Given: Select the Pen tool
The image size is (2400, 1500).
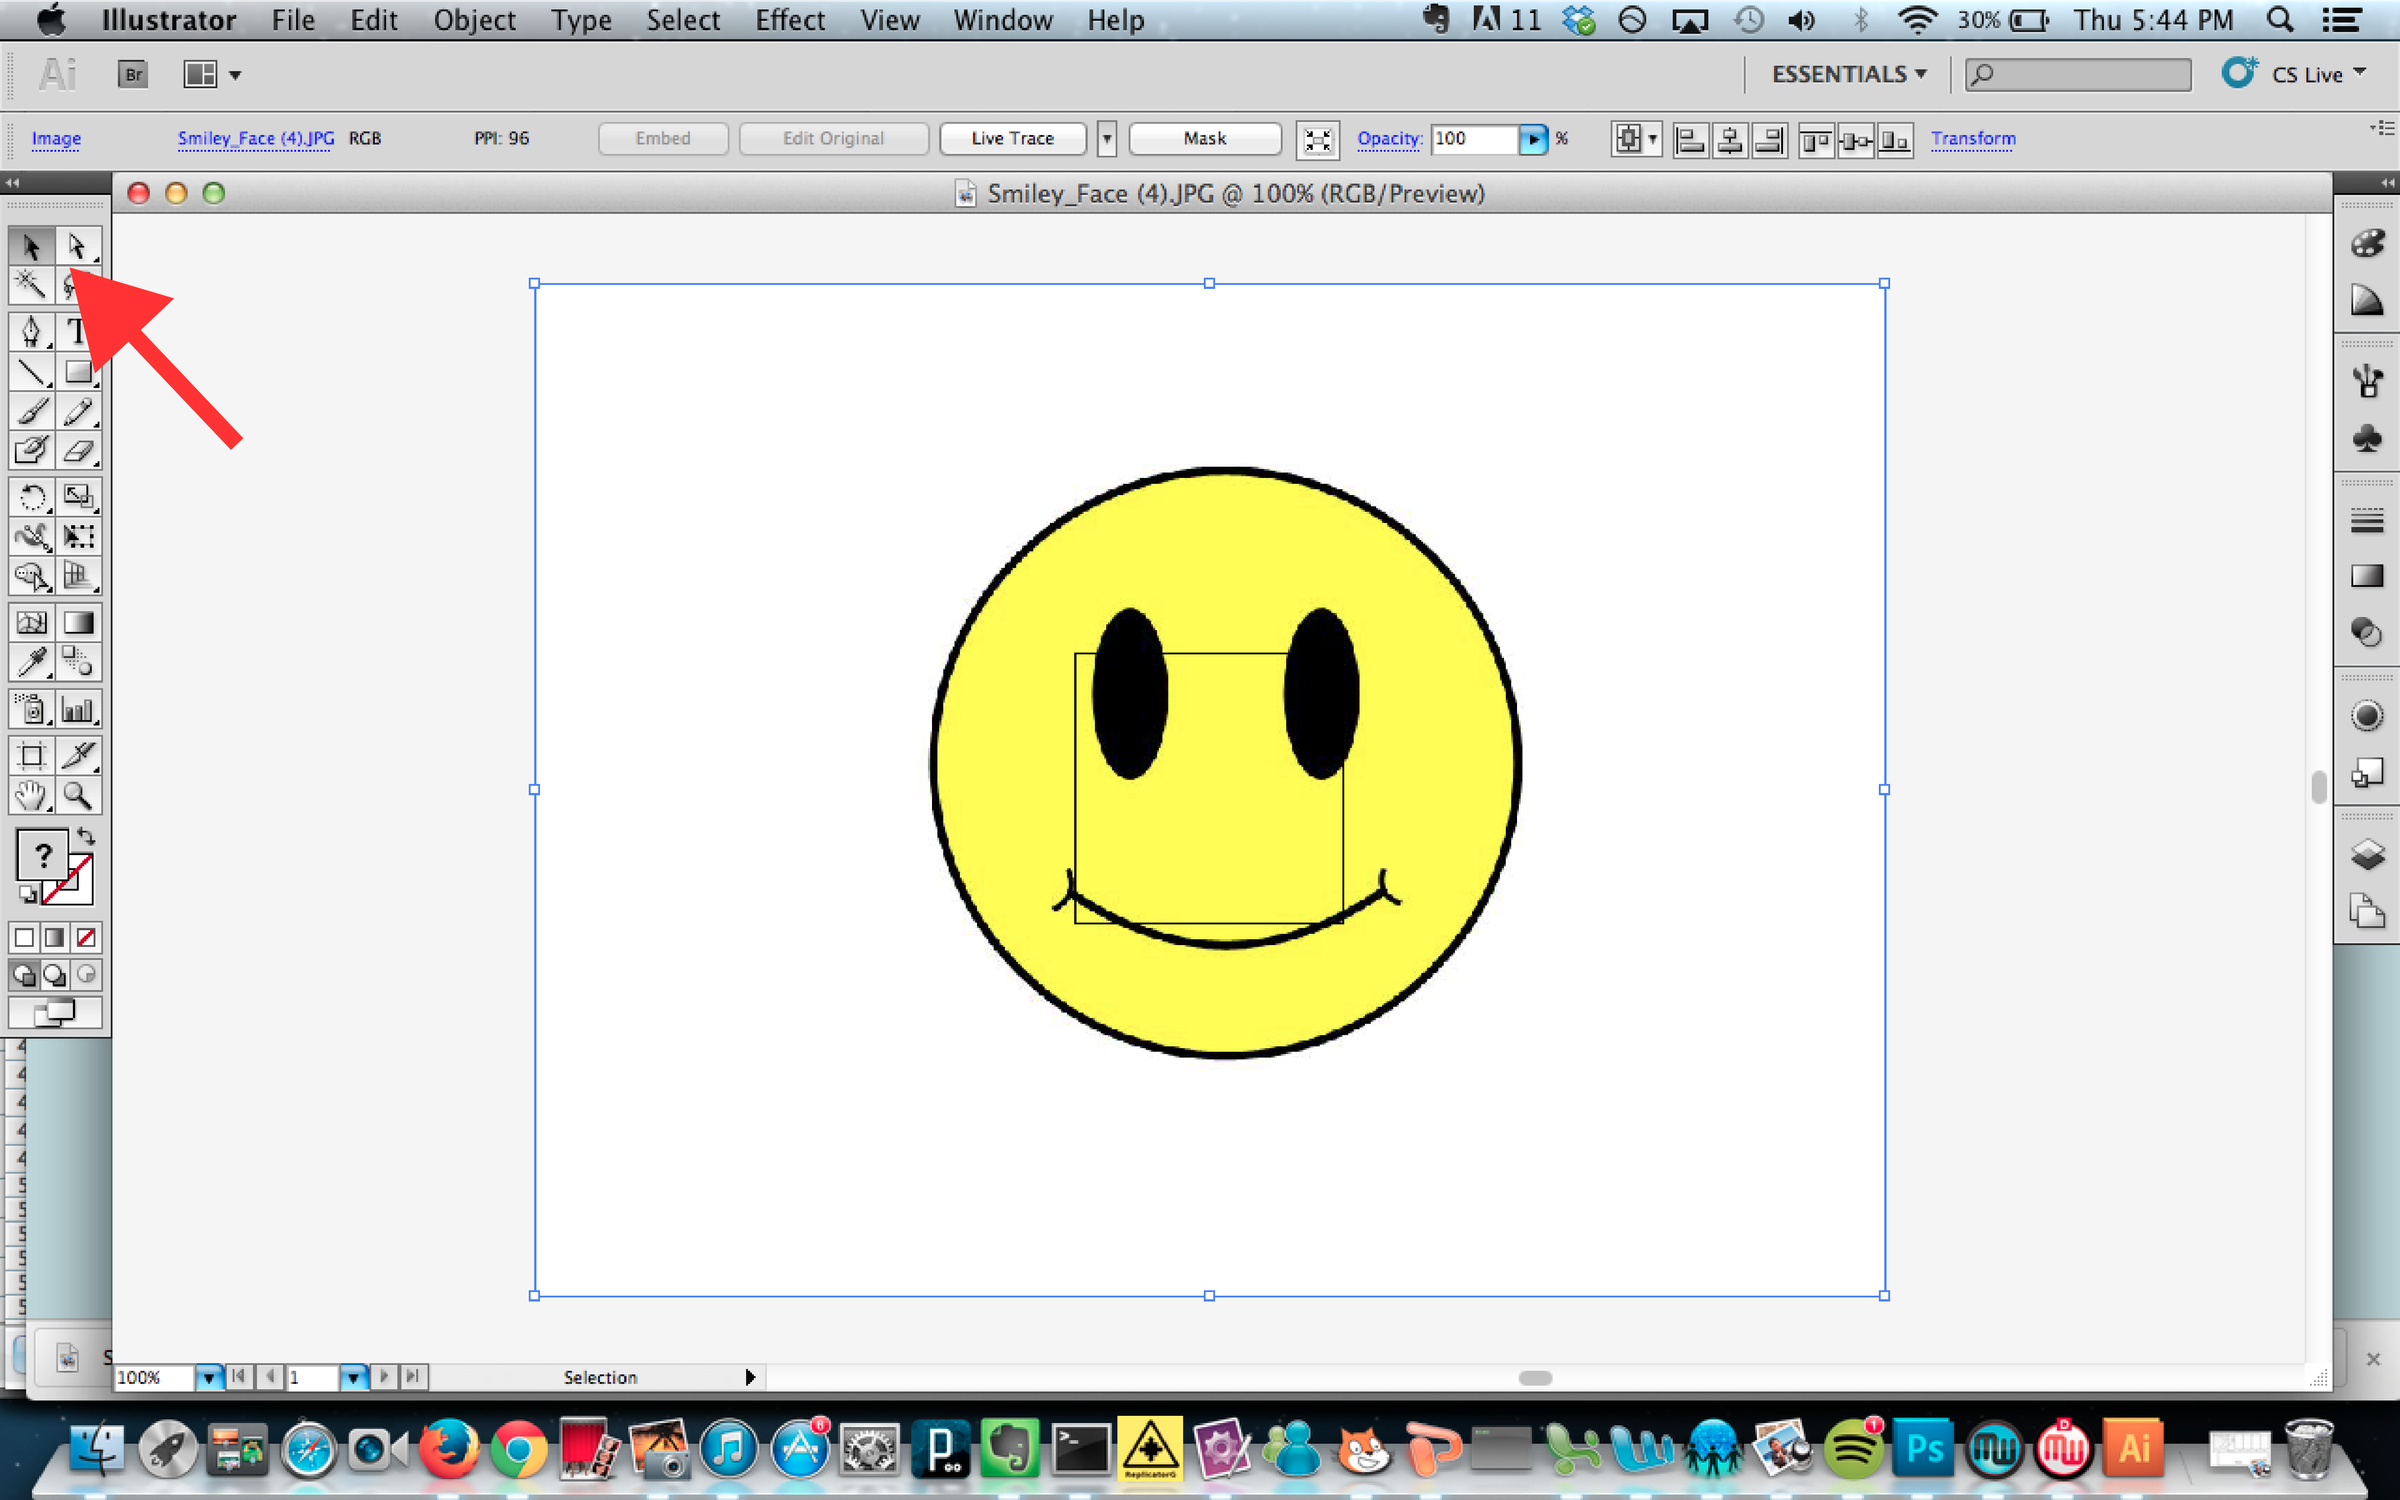Looking at the screenshot, I should [31, 331].
